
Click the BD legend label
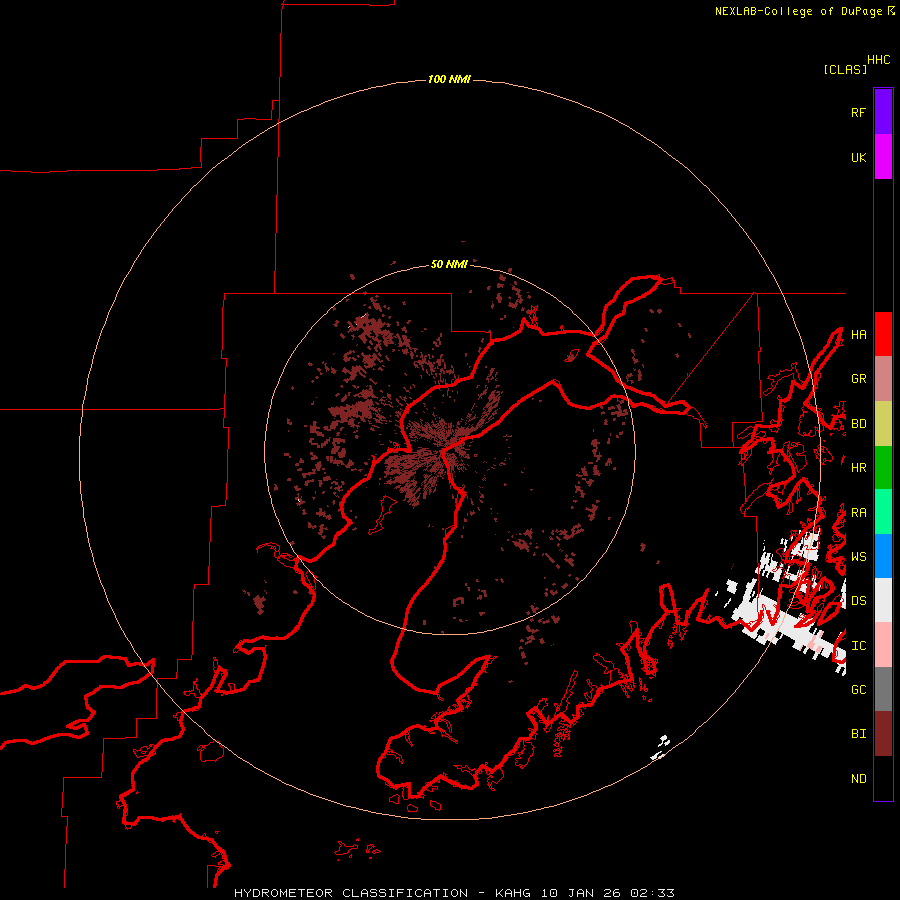click(858, 424)
